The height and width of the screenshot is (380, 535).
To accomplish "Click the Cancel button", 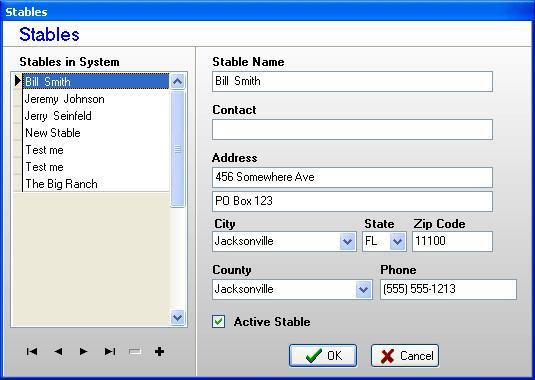I will (x=405, y=355).
